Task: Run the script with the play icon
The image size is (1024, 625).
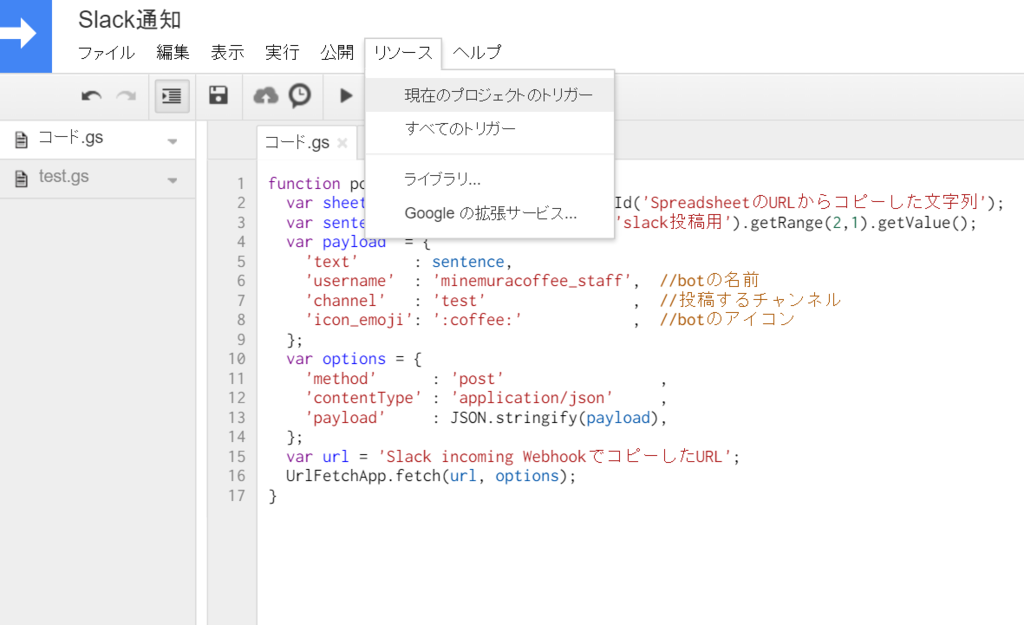Action: click(x=346, y=96)
